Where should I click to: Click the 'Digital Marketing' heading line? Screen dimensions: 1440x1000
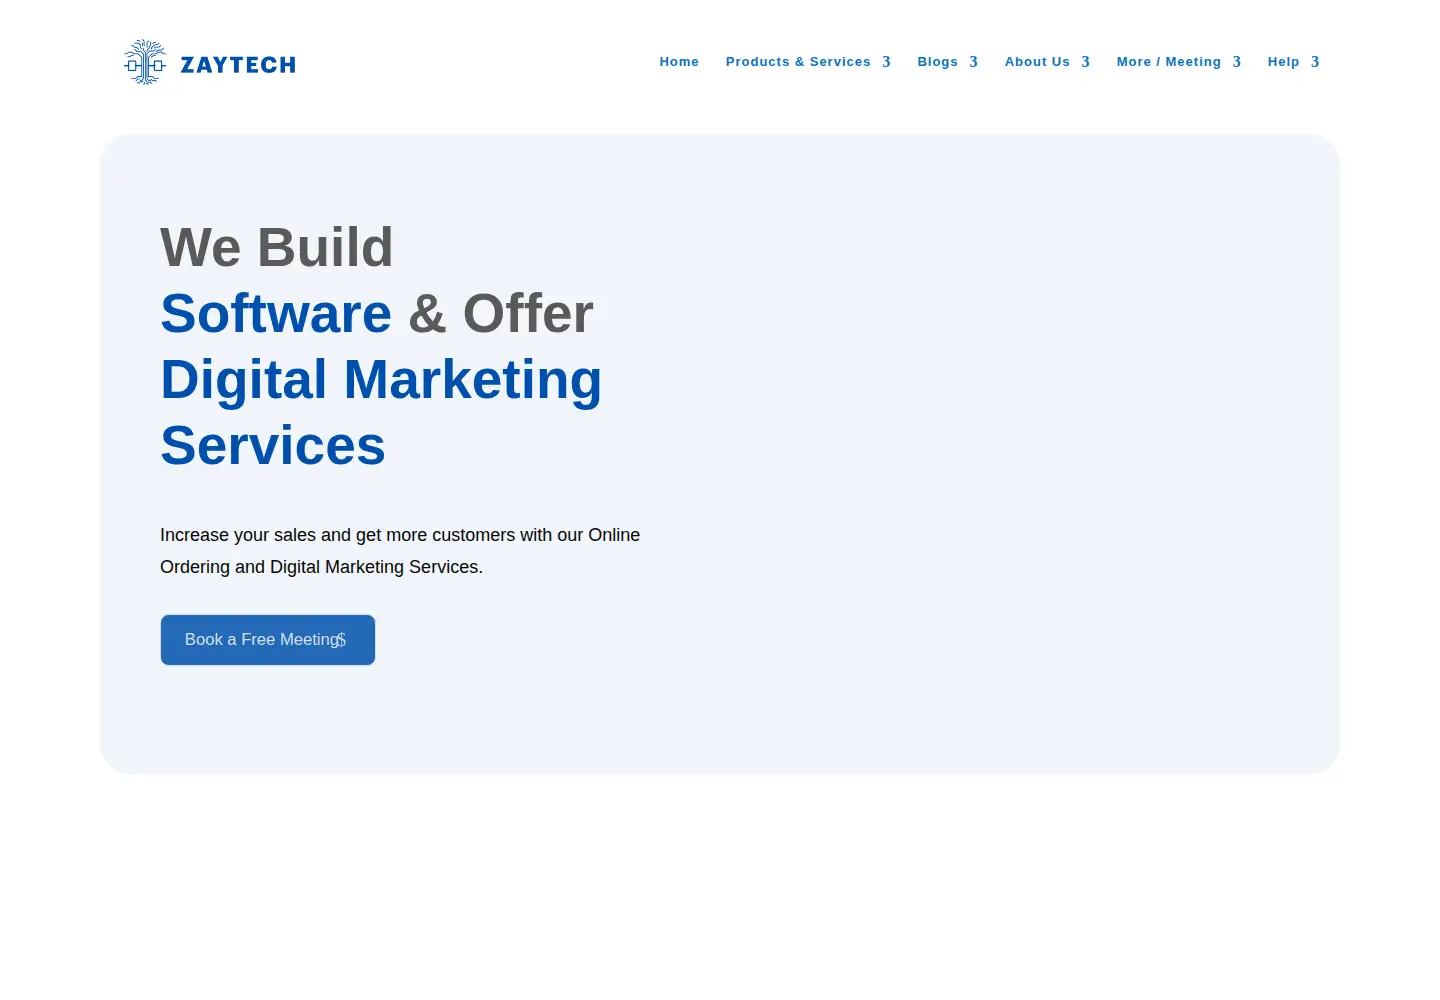381,381
